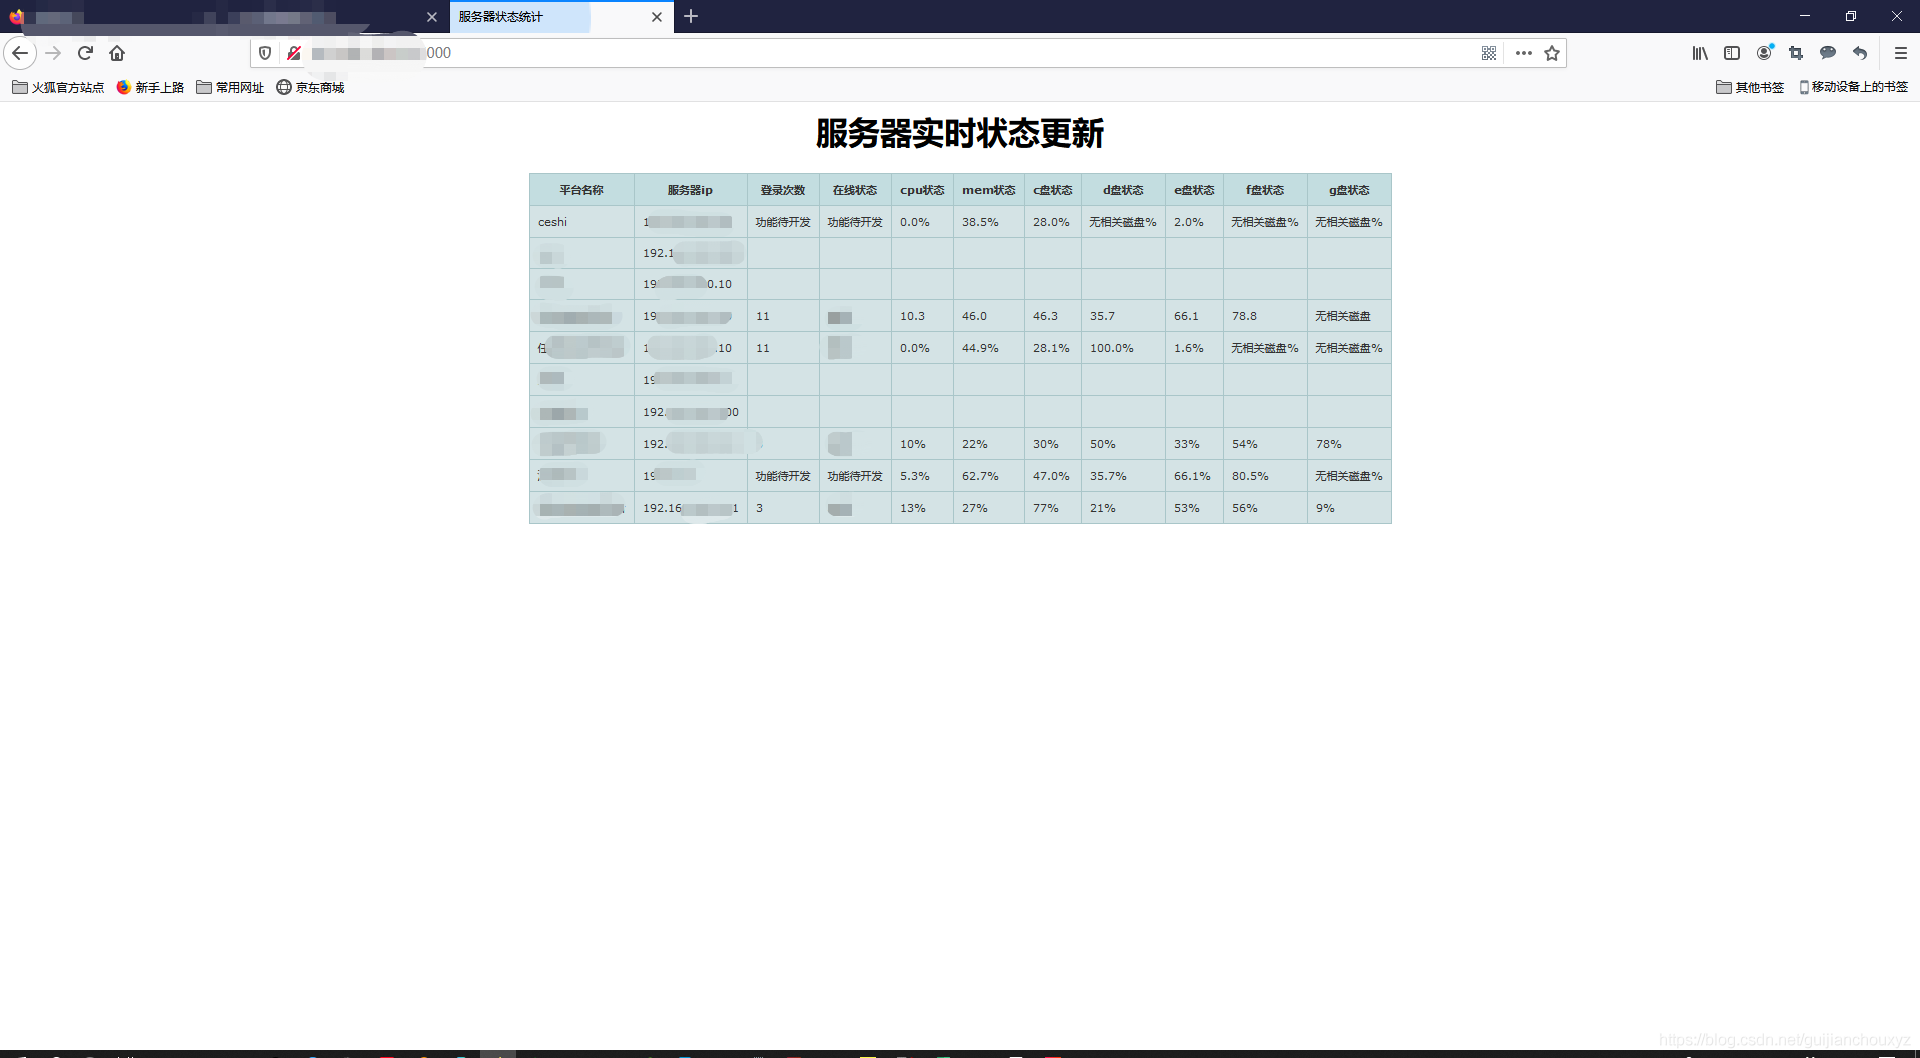Bookmark this page with the star

point(1552,53)
